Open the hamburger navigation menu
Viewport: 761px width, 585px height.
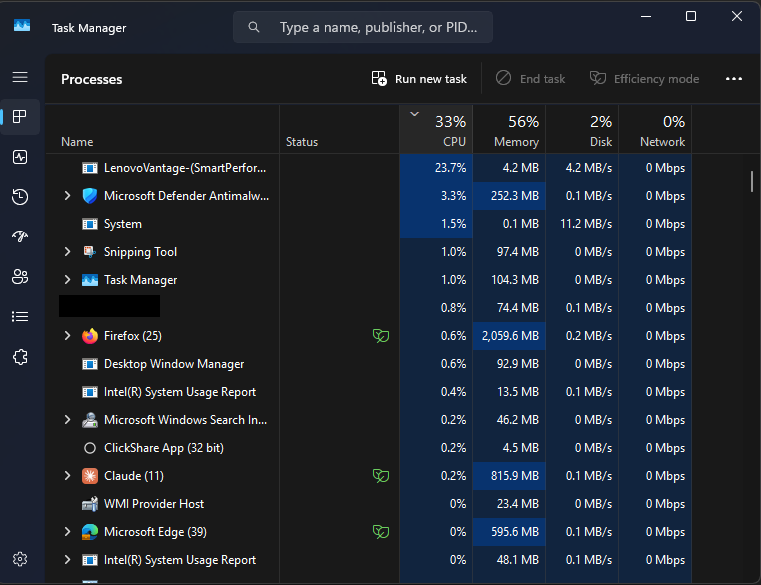coord(20,77)
